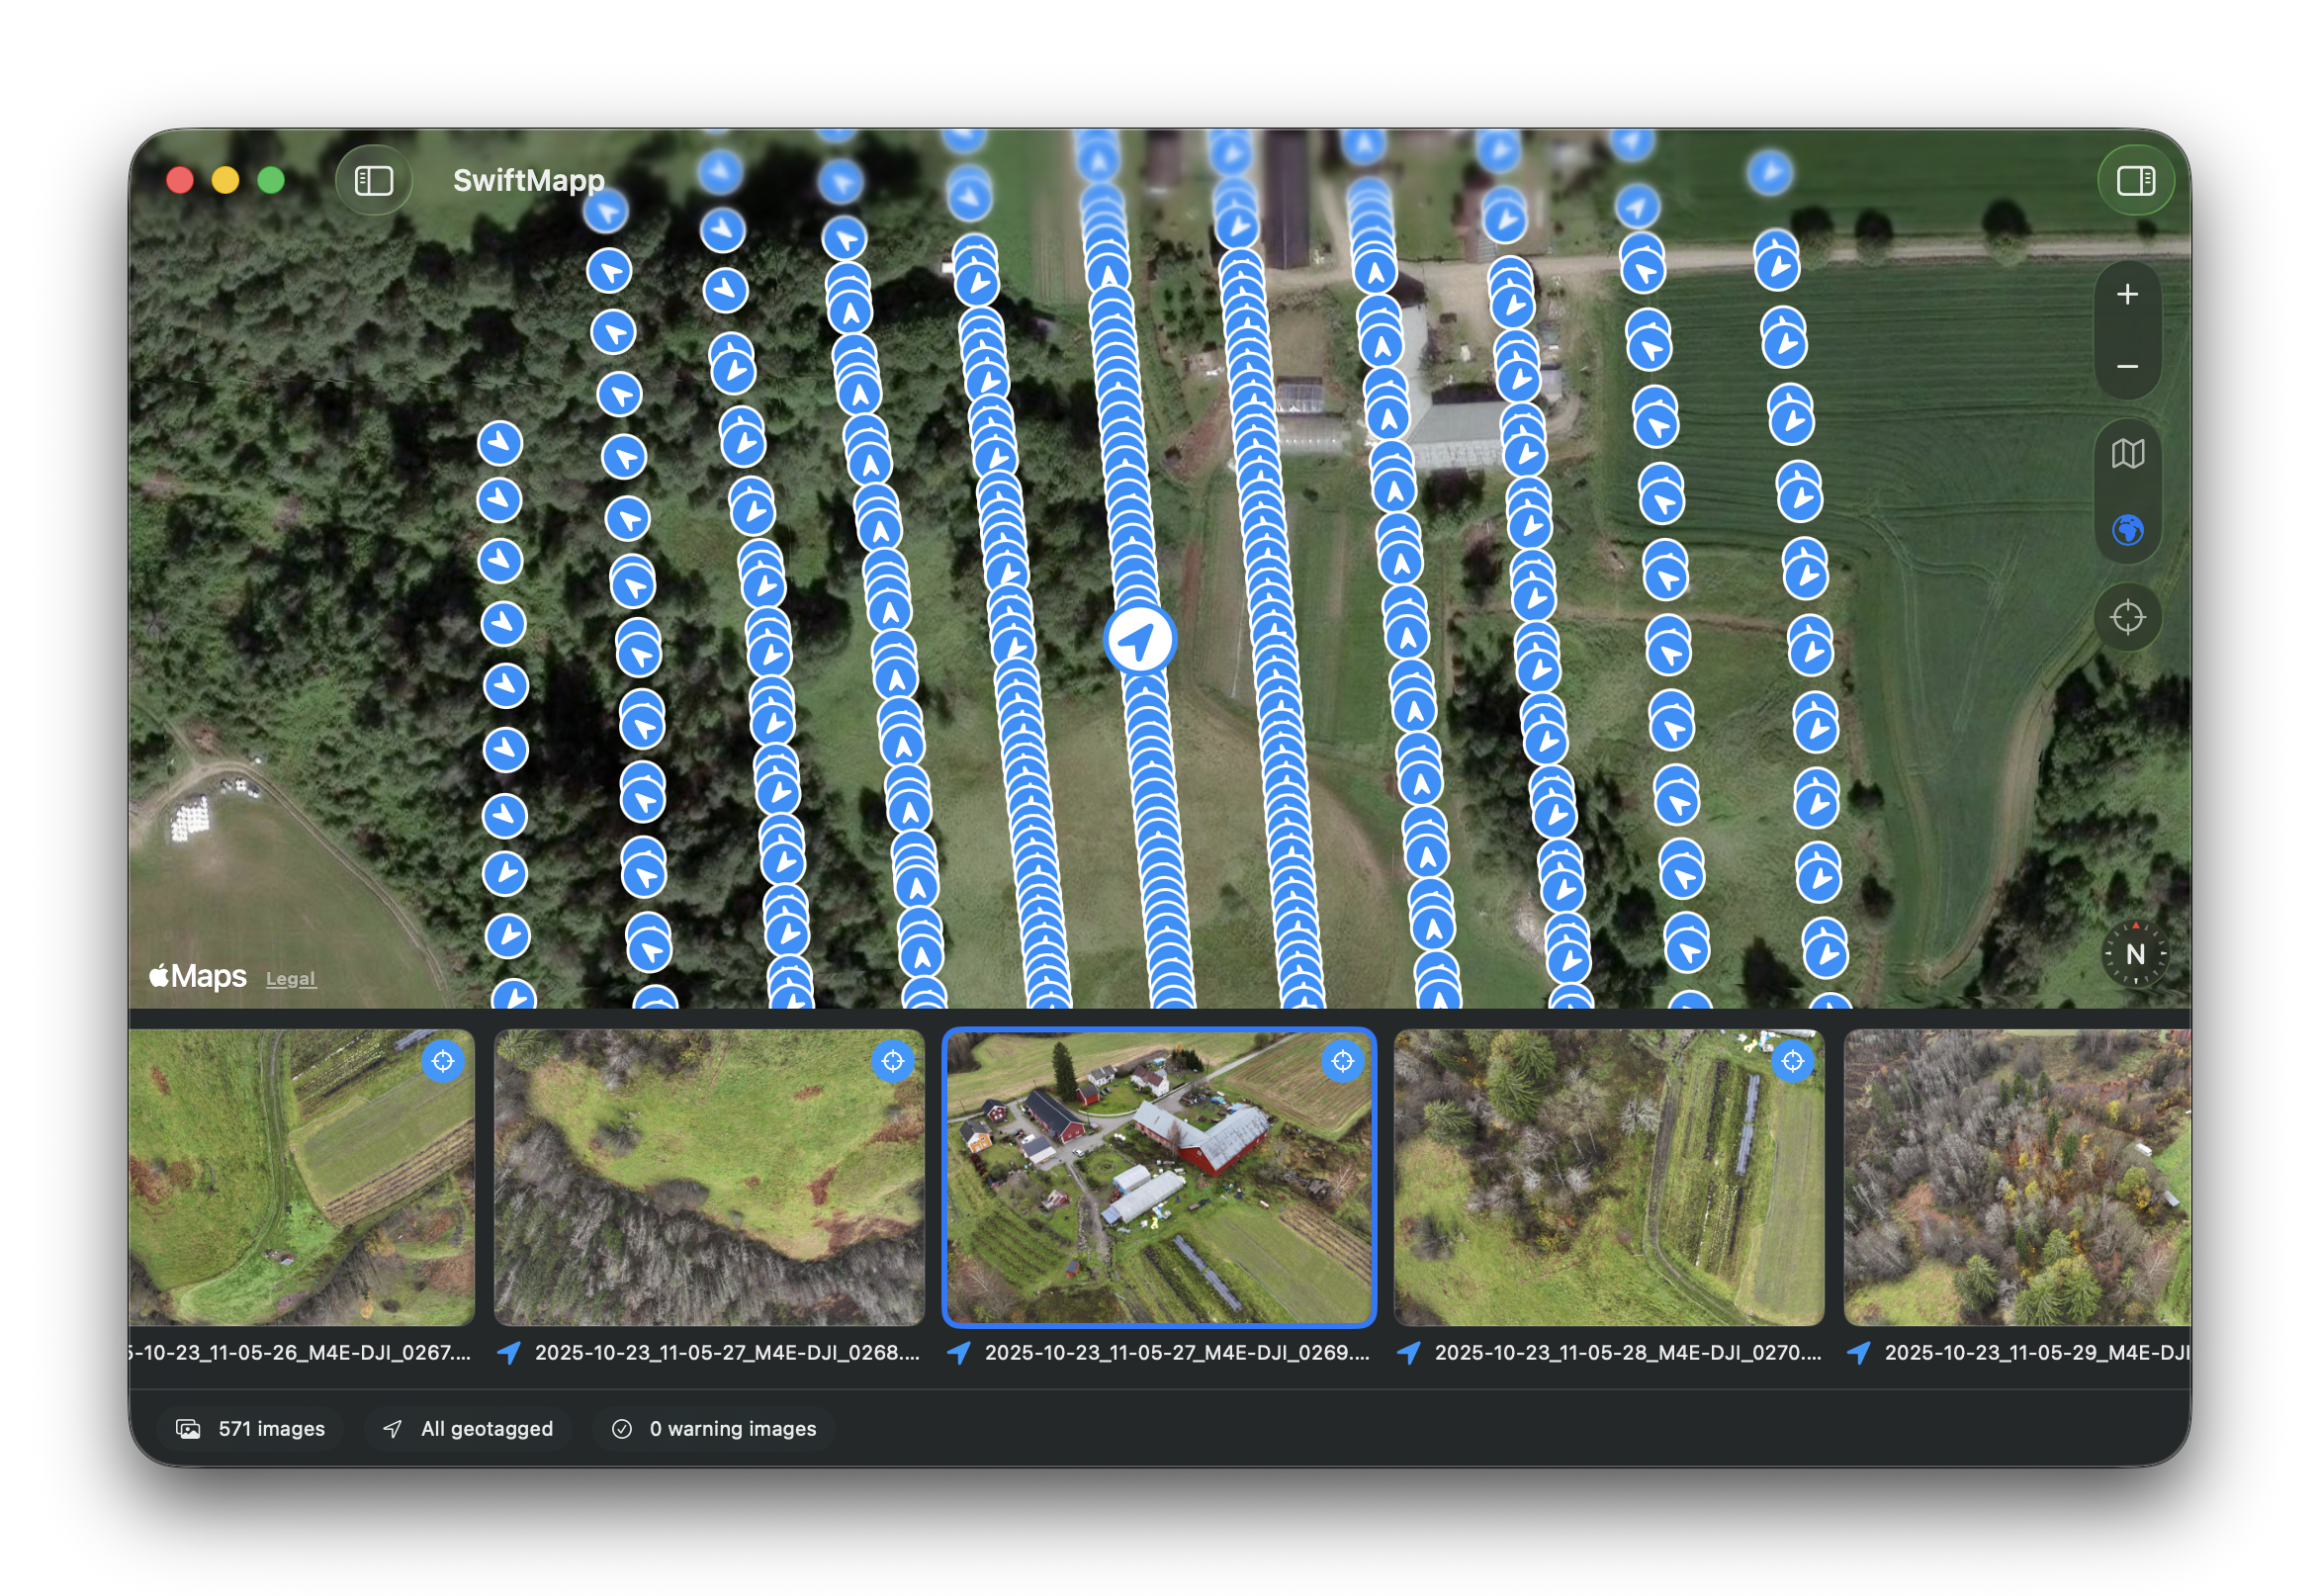The height and width of the screenshot is (1596, 2320).
Task: Open the Apple Maps Legal link
Action: click(x=290, y=979)
